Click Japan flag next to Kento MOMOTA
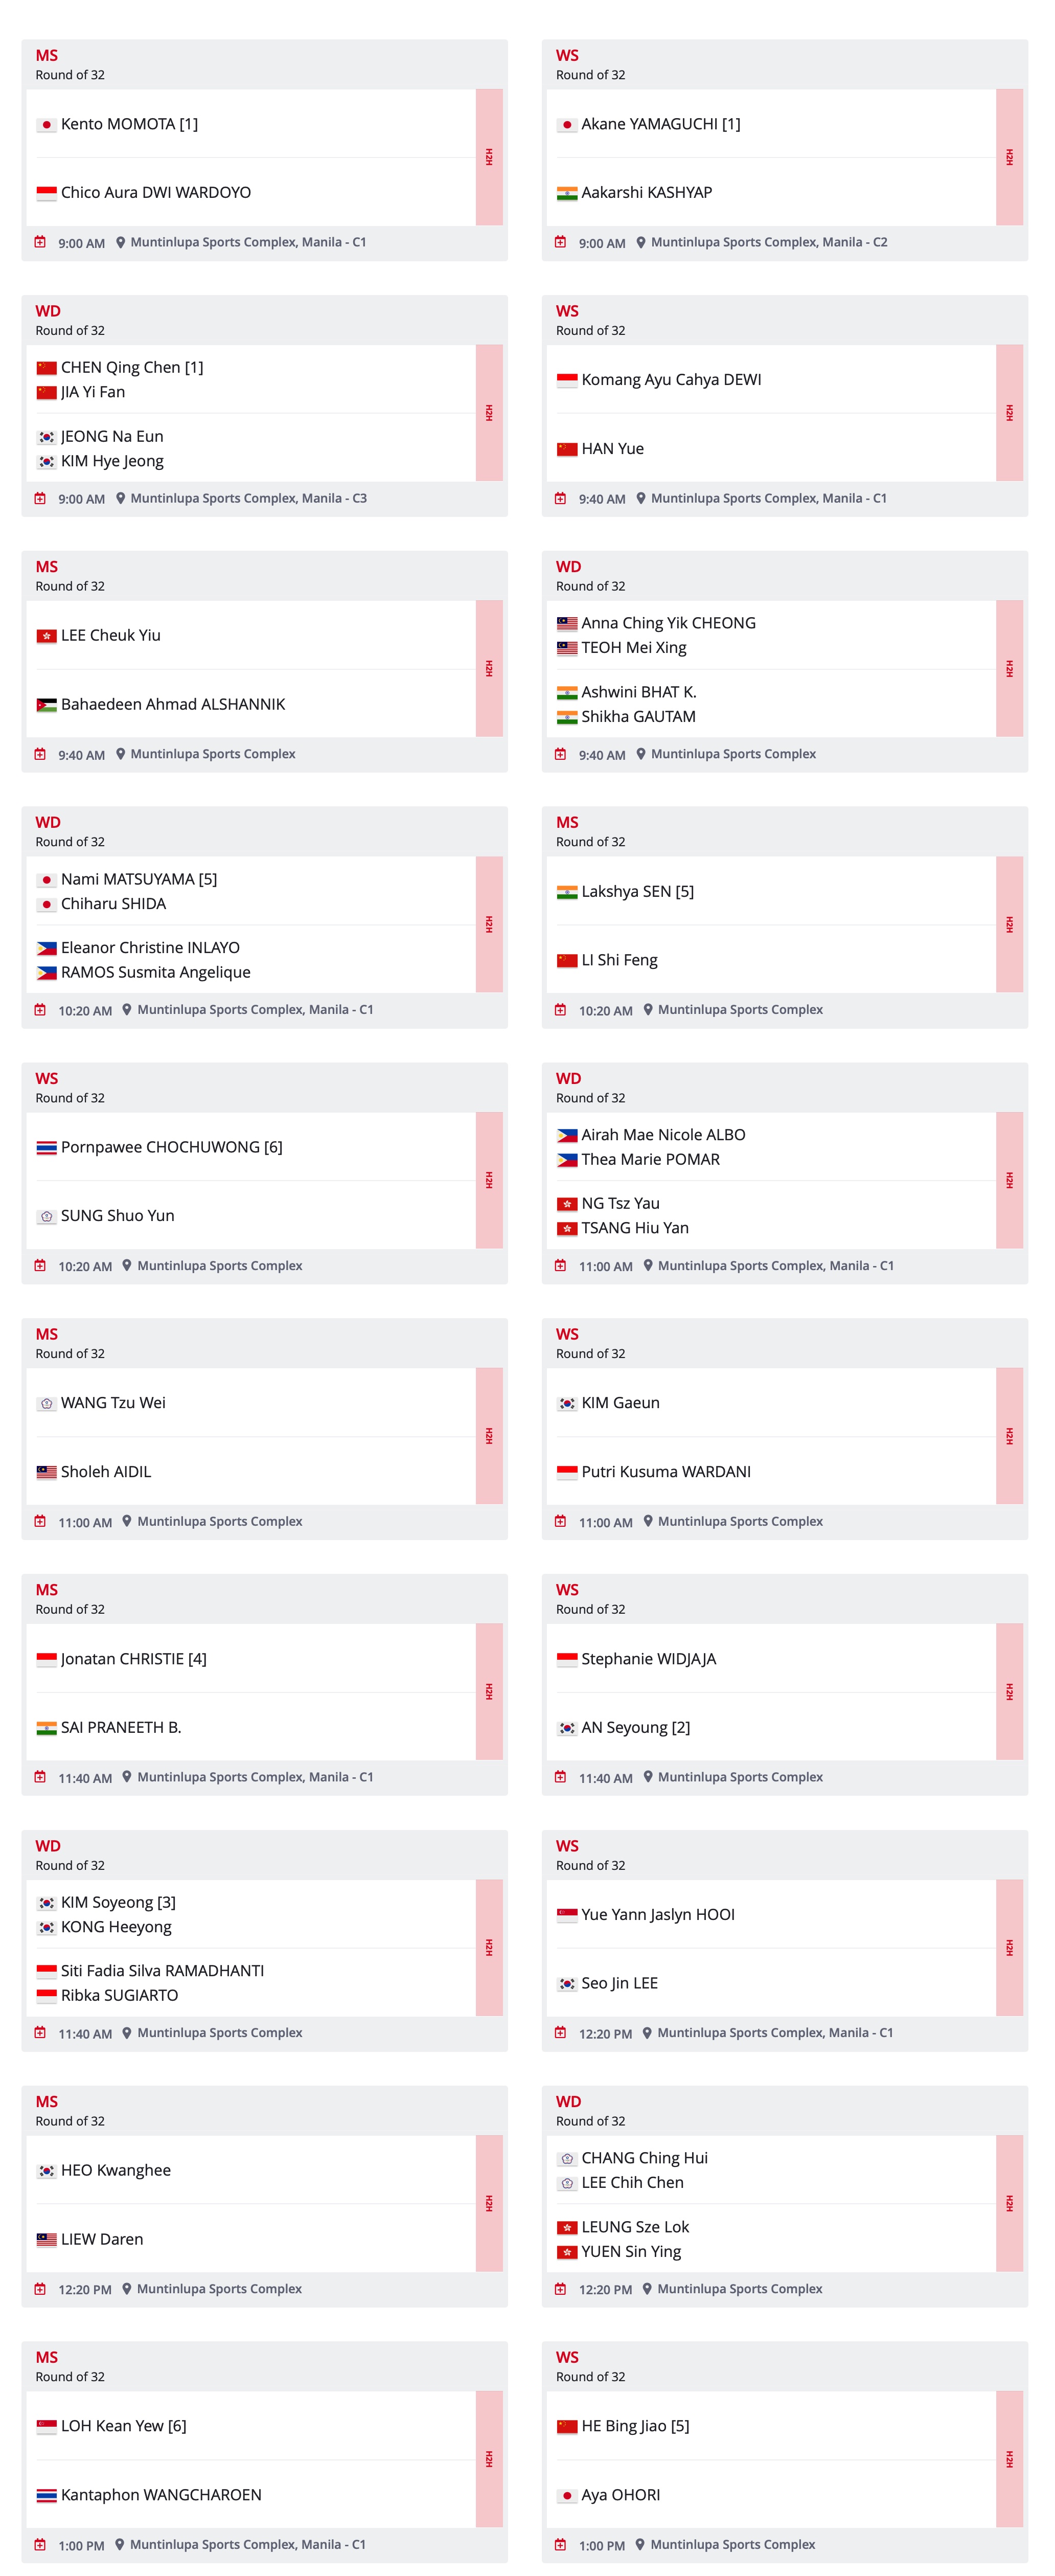Image resolution: width=1055 pixels, height=2576 pixels. click(x=46, y=125)
